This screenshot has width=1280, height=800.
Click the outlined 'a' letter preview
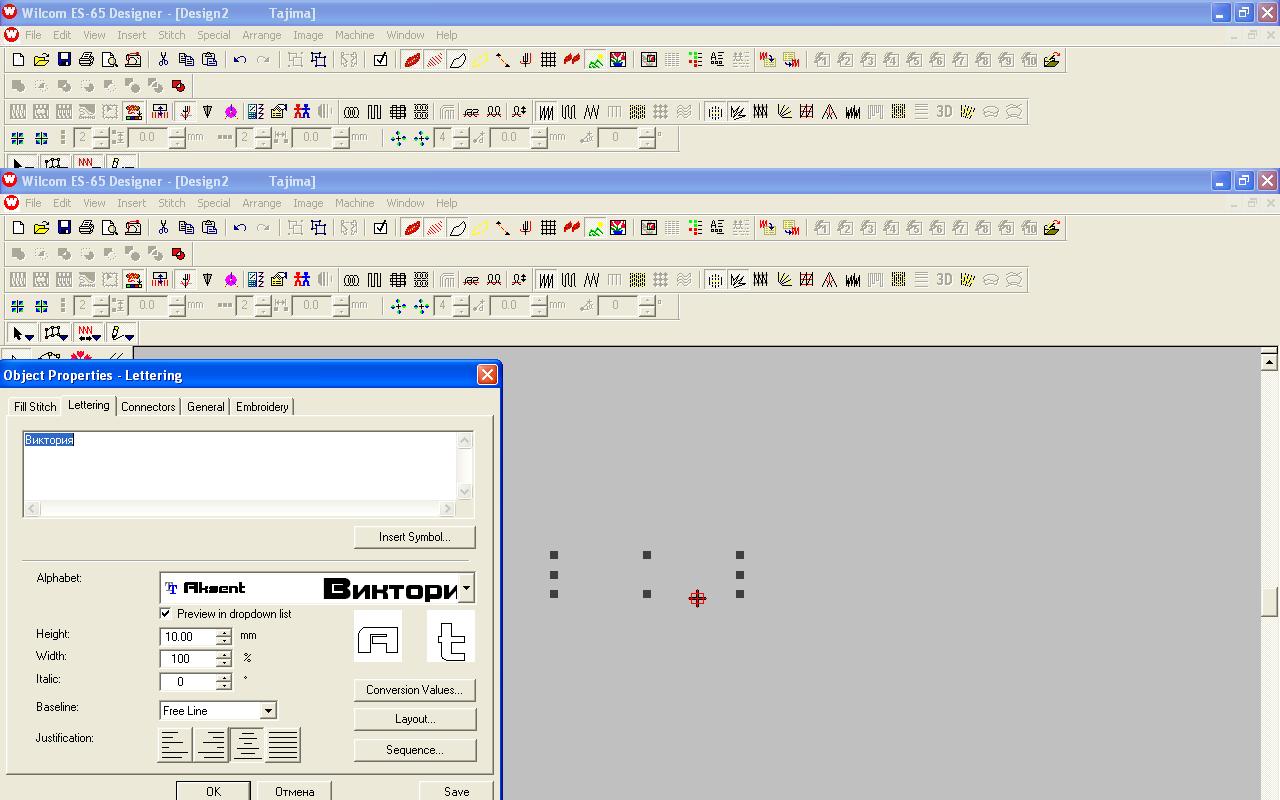click(x=378, y=637)
